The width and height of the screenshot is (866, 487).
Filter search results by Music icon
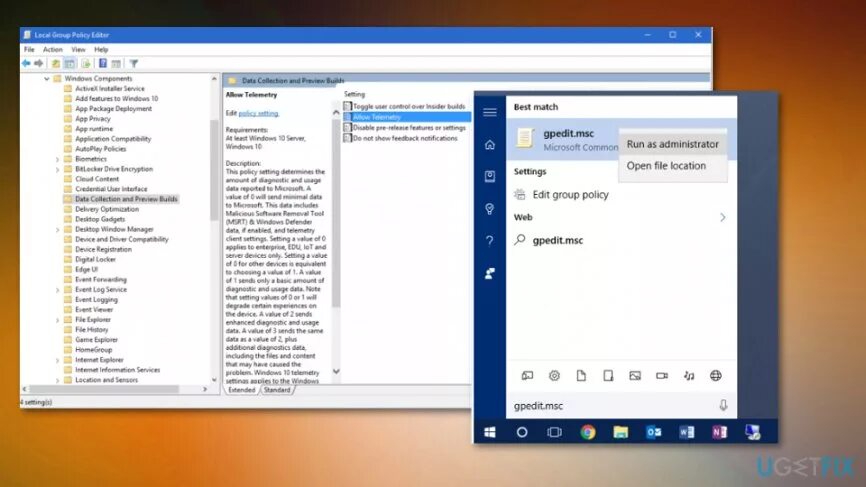689,375
